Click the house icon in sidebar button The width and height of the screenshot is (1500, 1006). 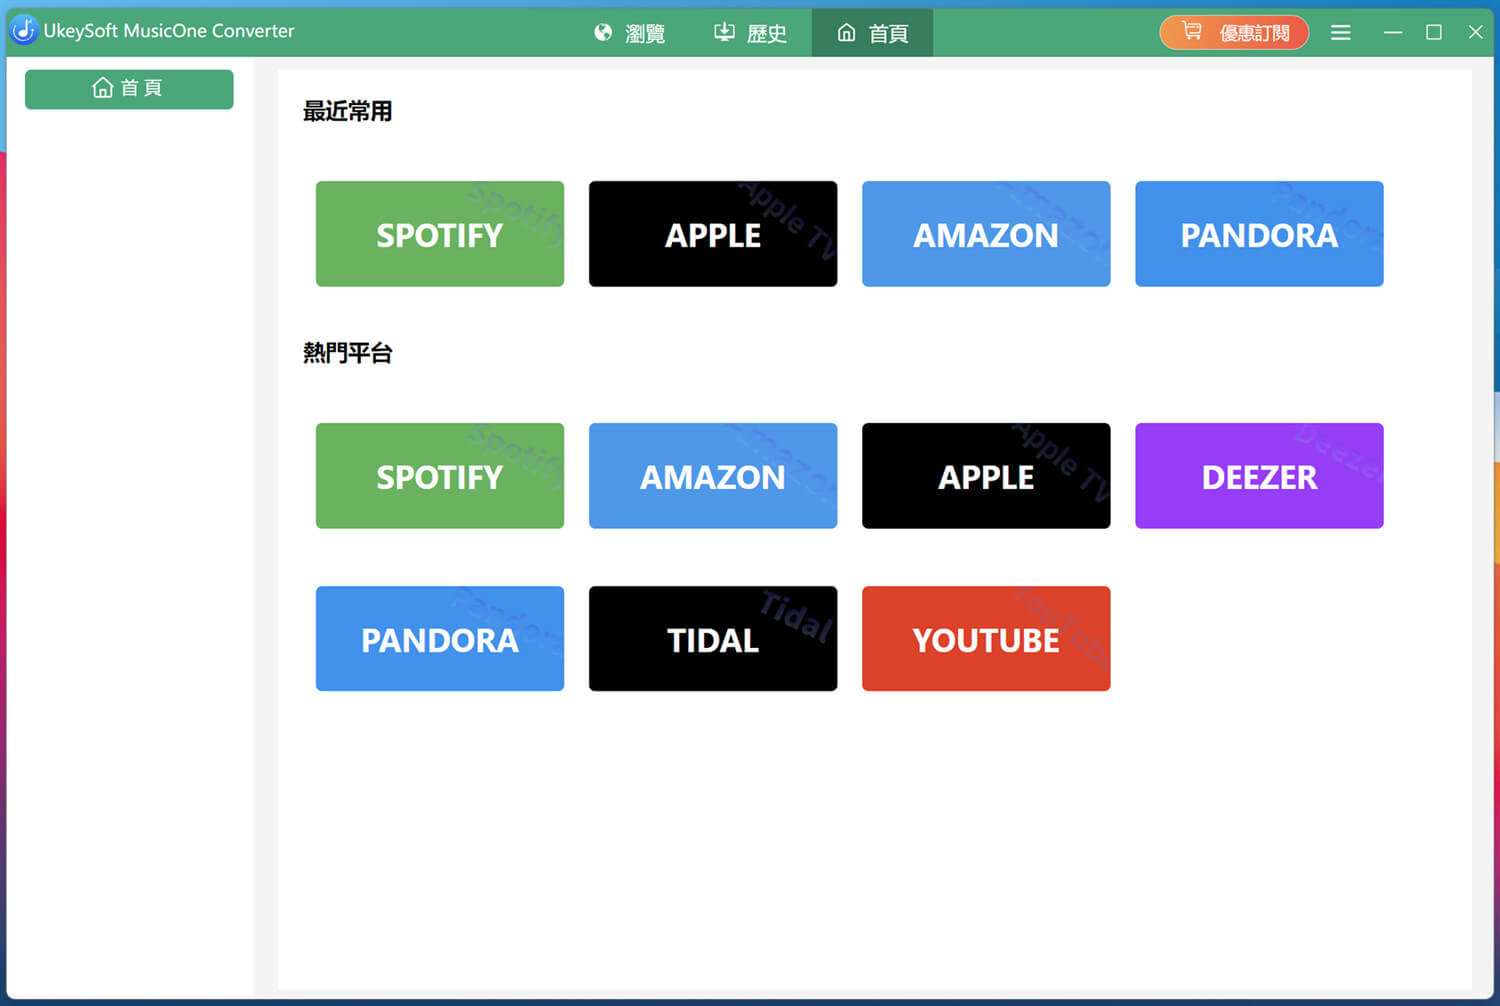(x=102, y=88)
